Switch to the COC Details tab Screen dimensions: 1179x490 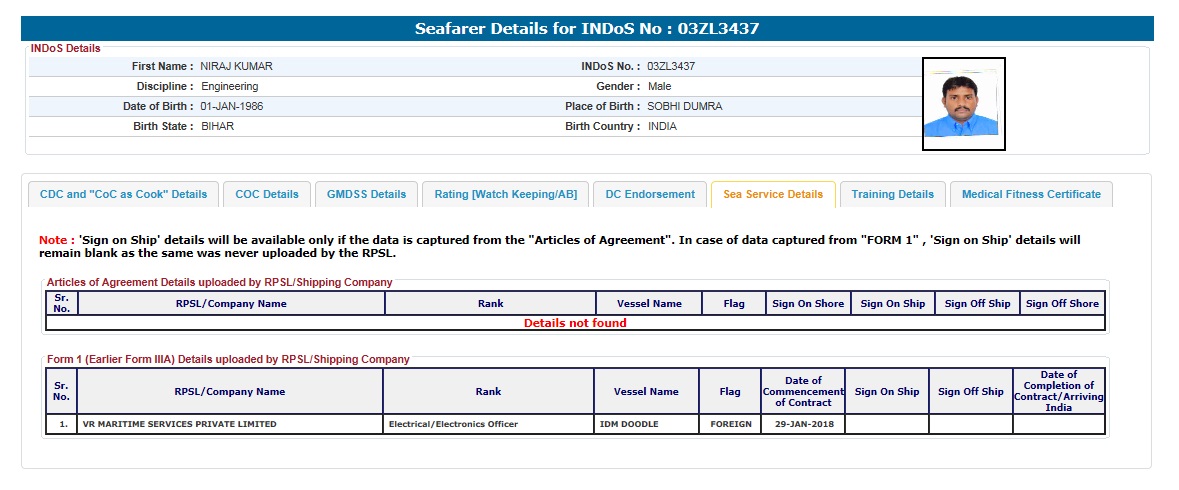pos(267,194)
